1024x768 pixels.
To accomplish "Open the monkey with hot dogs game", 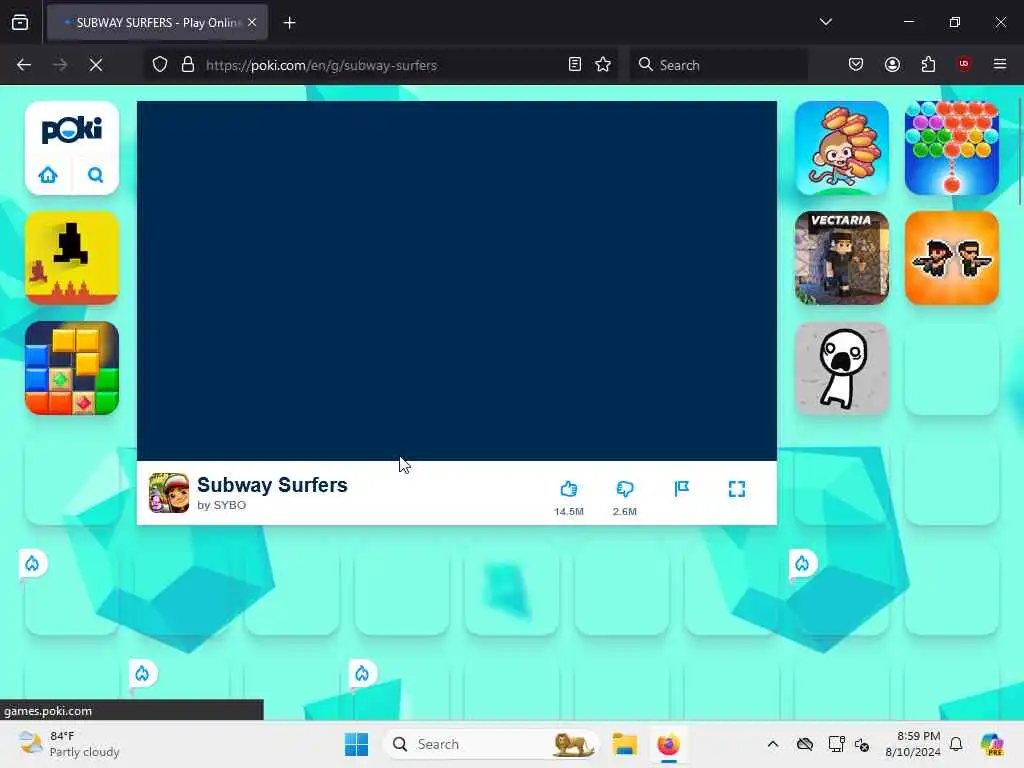I will [x=842, y=148].
